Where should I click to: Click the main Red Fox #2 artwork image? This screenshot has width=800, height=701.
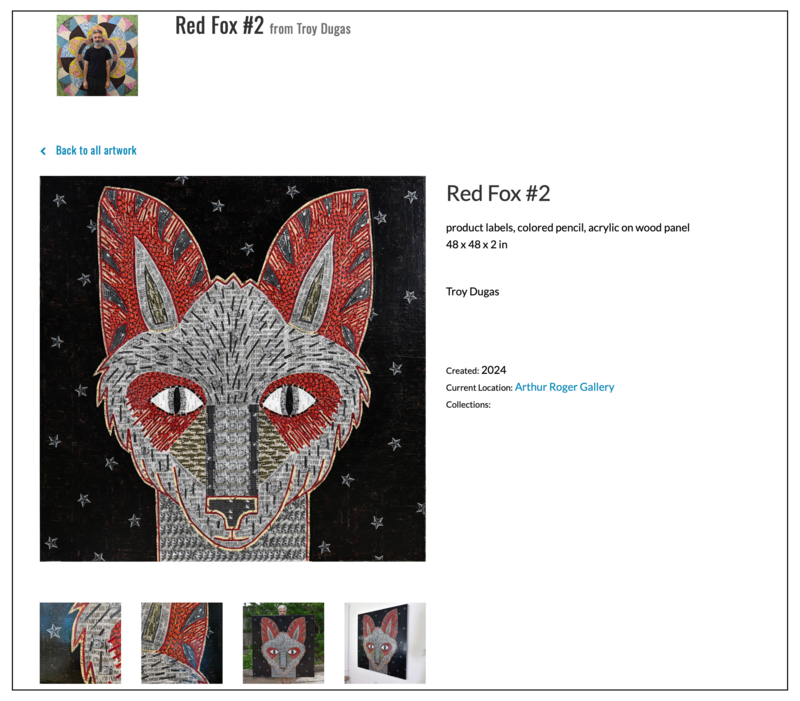pyautogui.click(x=232, y=372)
